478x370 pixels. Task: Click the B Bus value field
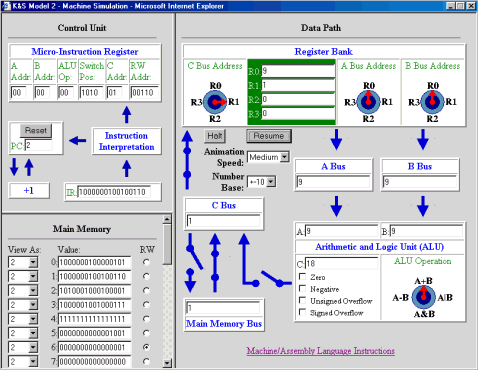coord(420,182)
